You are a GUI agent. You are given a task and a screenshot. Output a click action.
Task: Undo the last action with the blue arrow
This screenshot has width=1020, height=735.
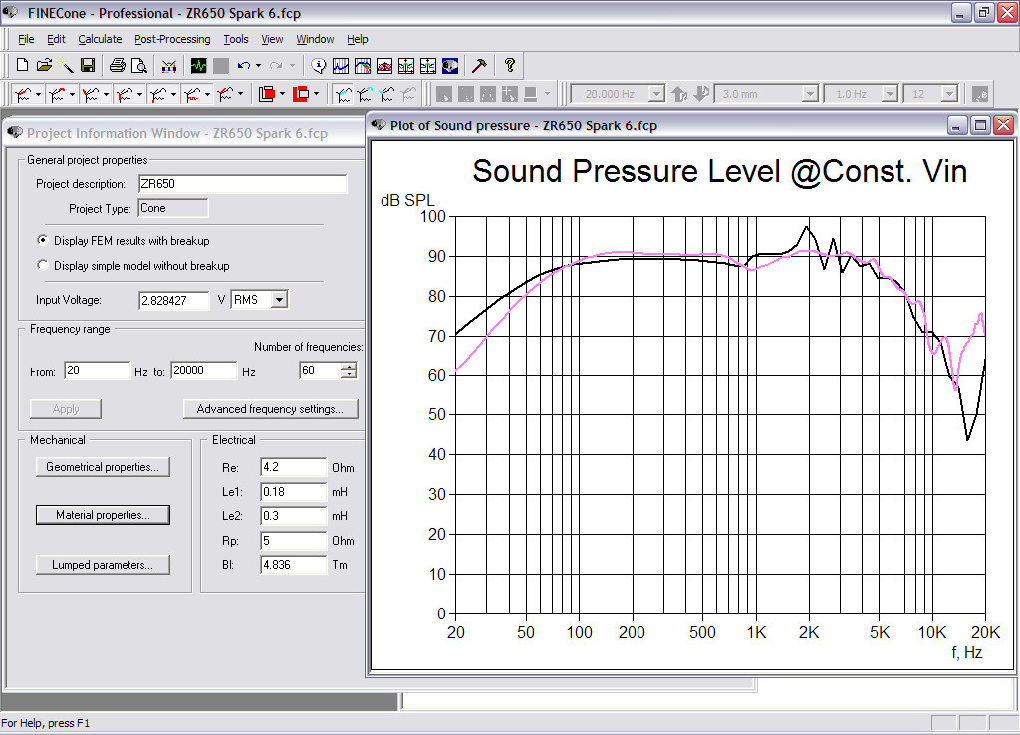[244, 65]
